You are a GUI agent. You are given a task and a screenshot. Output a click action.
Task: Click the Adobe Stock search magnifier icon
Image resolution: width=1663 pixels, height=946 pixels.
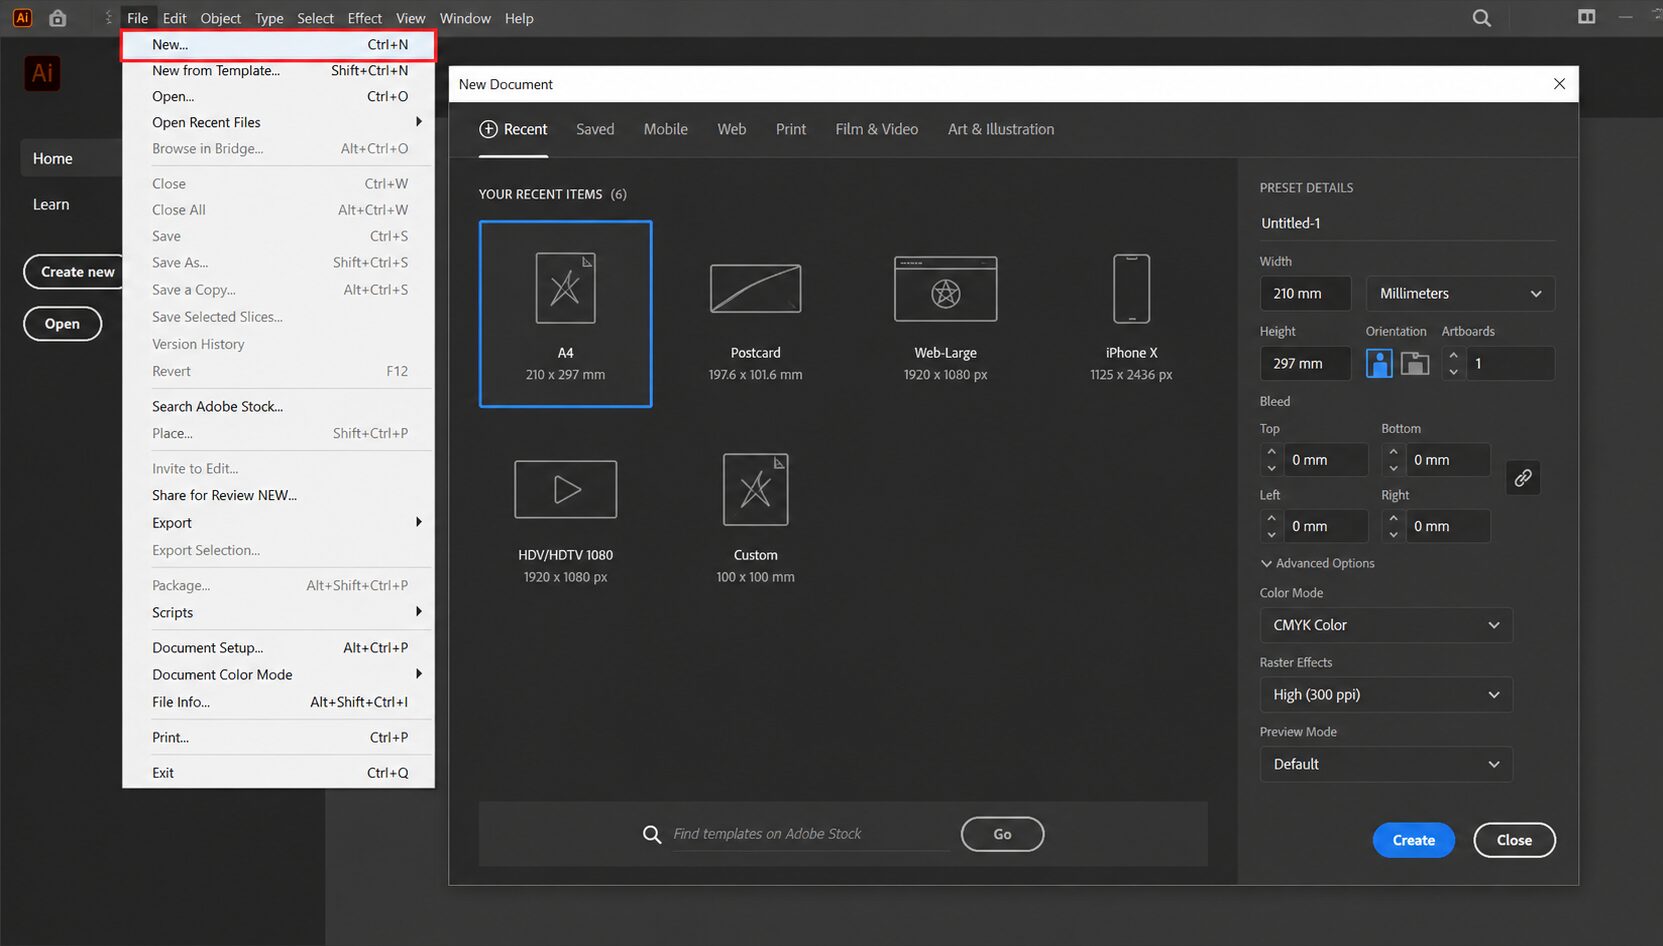click(x=652, y=834)
